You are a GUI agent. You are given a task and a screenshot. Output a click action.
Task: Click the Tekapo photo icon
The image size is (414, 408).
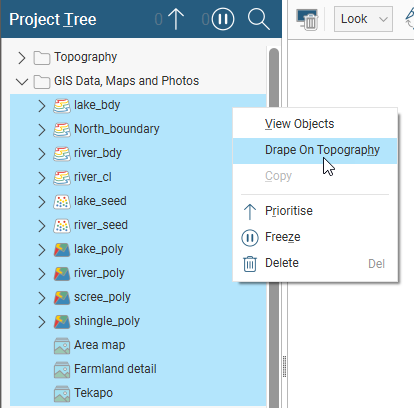click(x=62, y=393)
